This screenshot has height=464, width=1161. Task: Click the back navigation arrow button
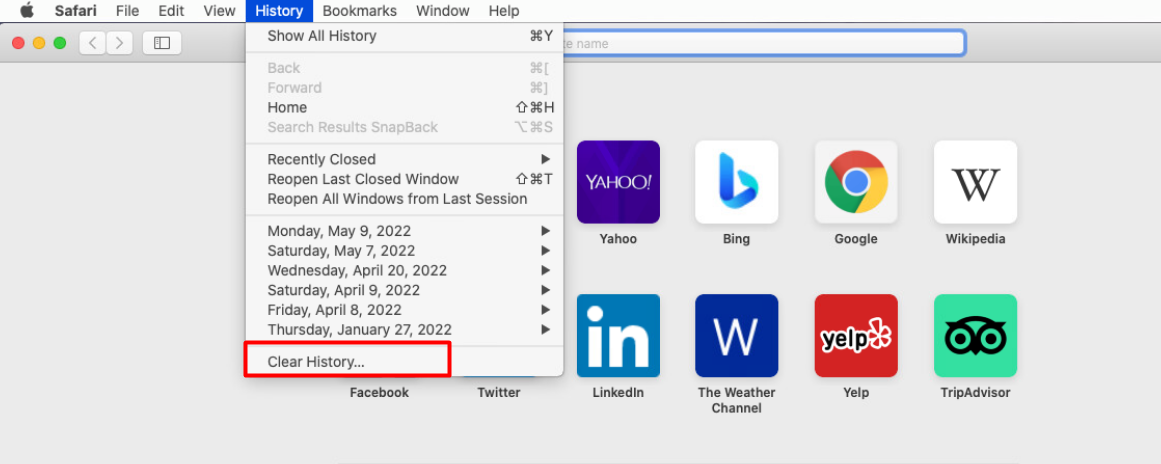tap(93, 43)
